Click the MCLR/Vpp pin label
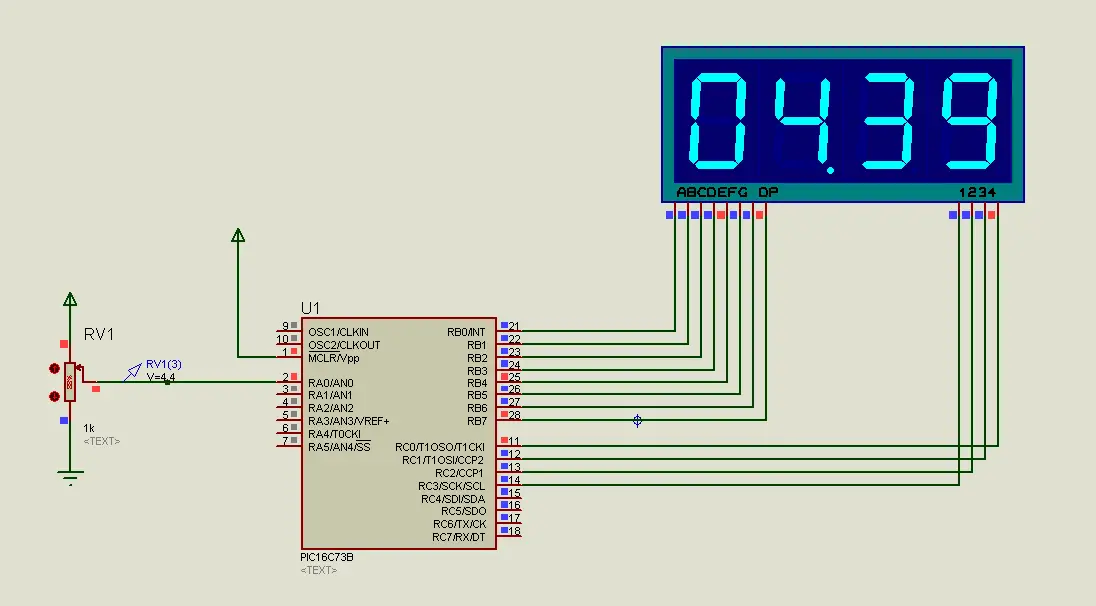Viewport: 1096px width, 606px height. click(x=334, y=358)
